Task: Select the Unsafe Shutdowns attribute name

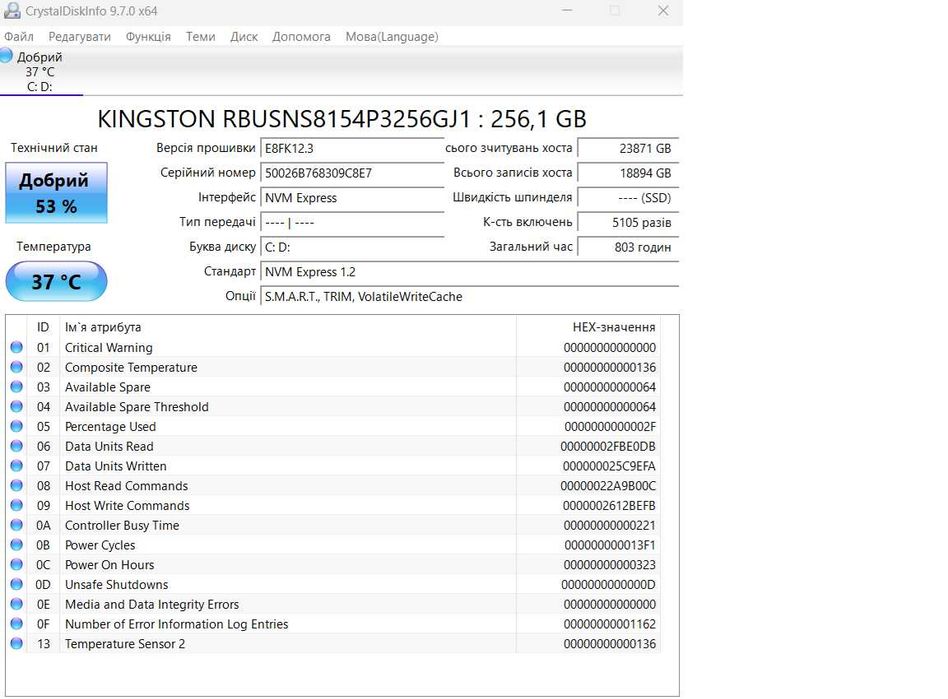Action: tap(117, 585)
